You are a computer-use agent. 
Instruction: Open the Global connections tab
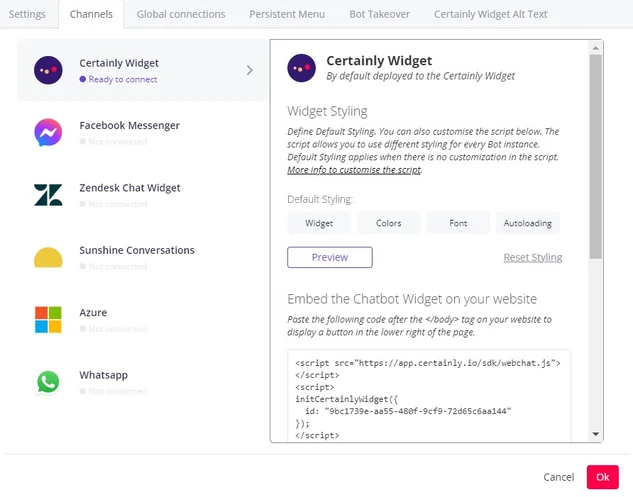click(181, 14)
